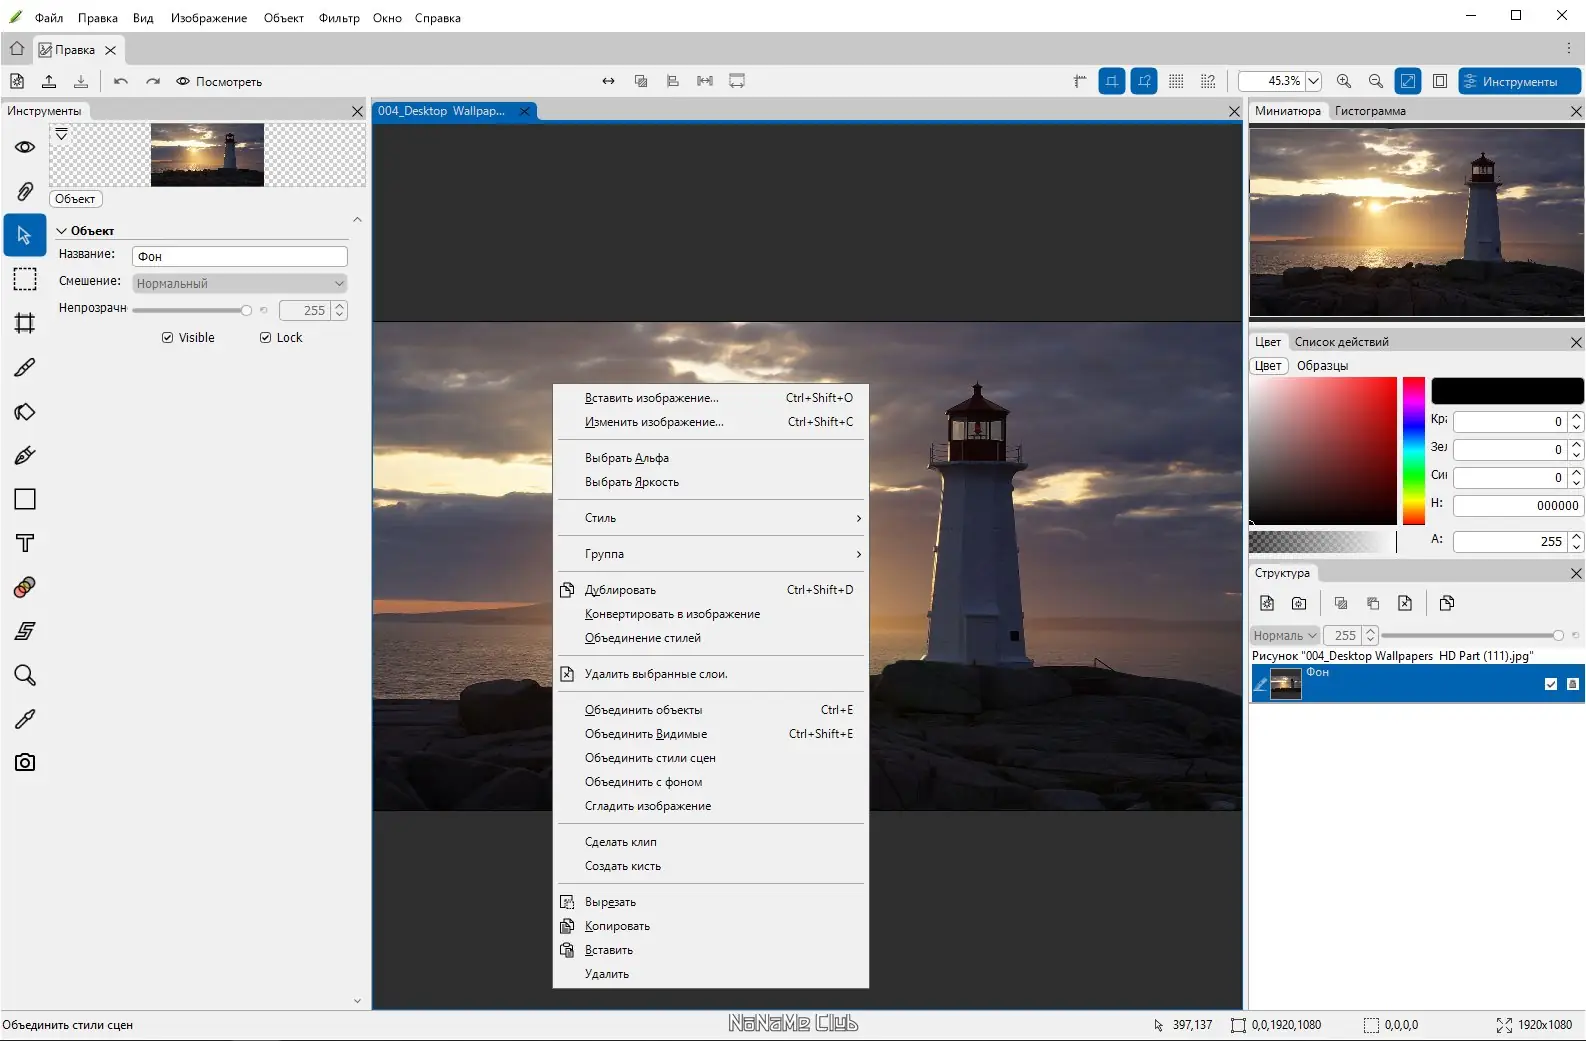
Task: Choose the rectangular selection marquee tool
Action: (x=25, y=279)
